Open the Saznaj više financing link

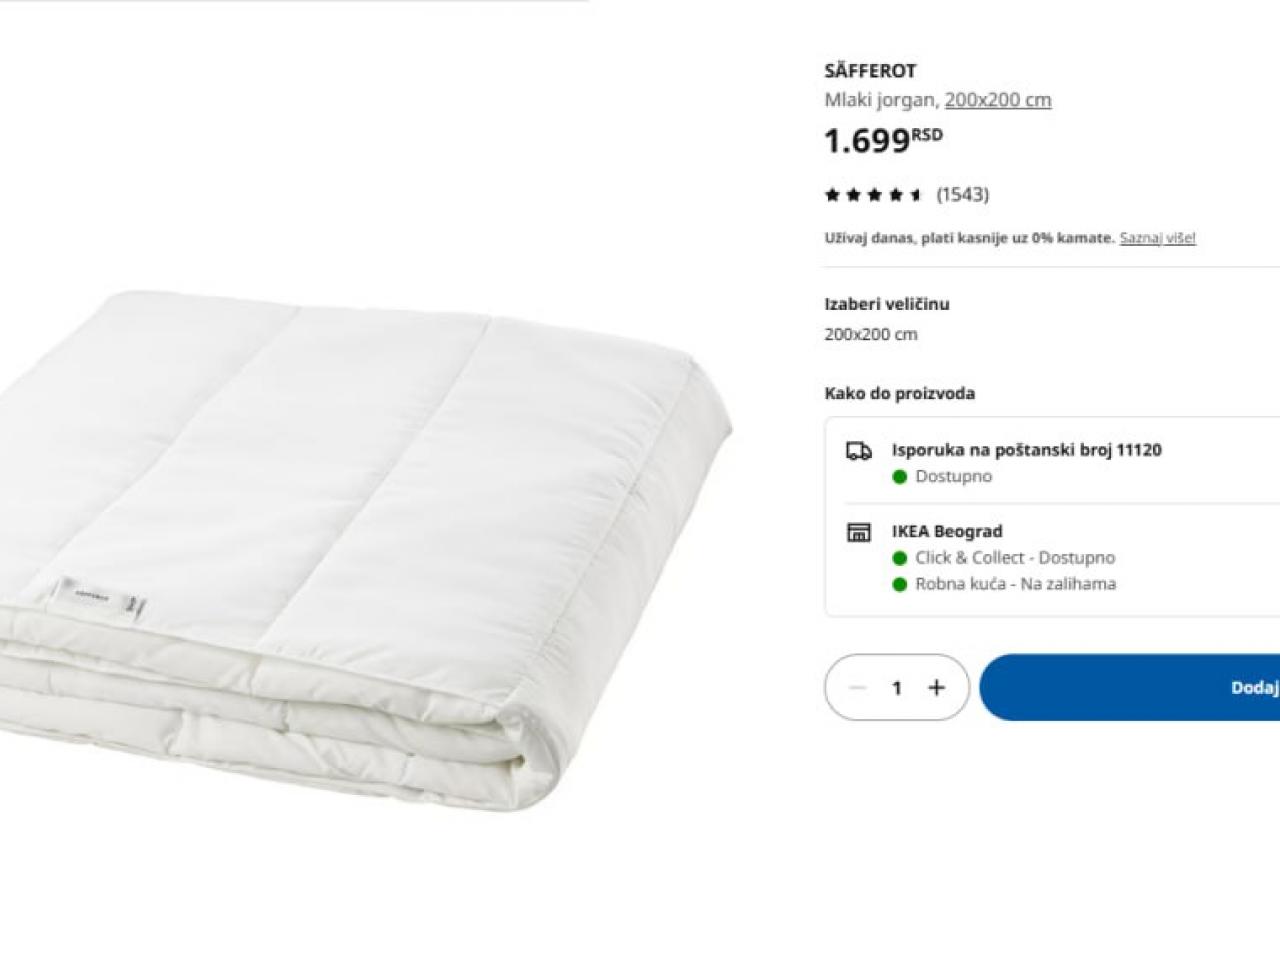click(1157, 238)
